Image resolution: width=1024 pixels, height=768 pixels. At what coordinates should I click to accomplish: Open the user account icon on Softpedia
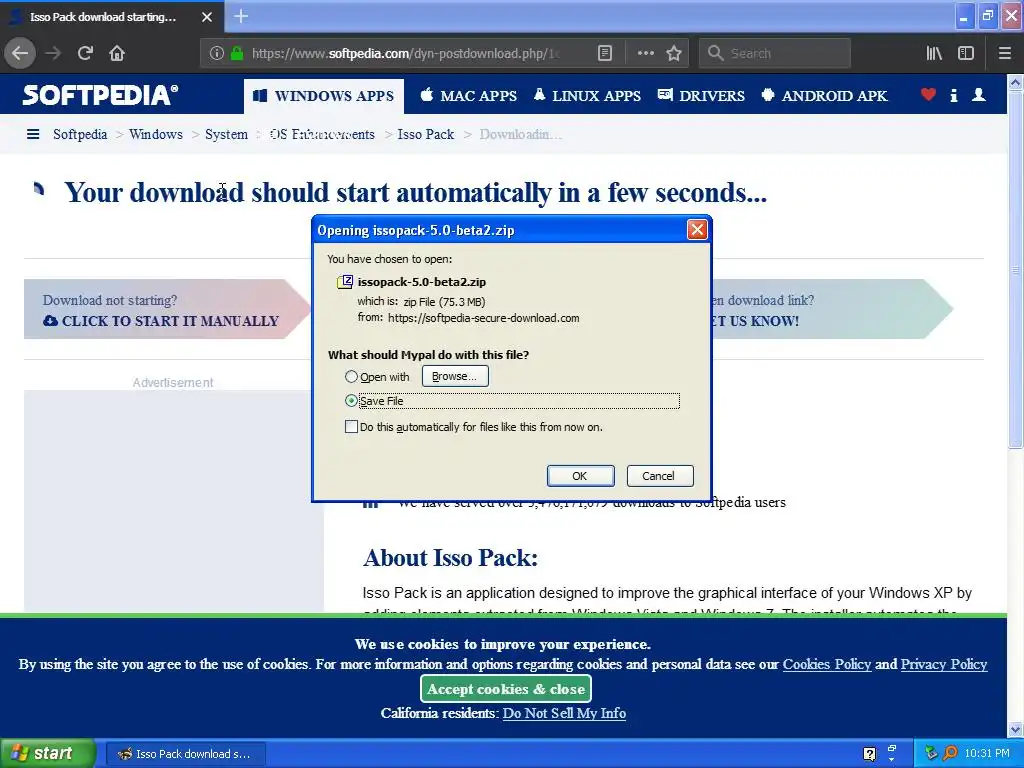pyautogui.click(x=978, y=95)
